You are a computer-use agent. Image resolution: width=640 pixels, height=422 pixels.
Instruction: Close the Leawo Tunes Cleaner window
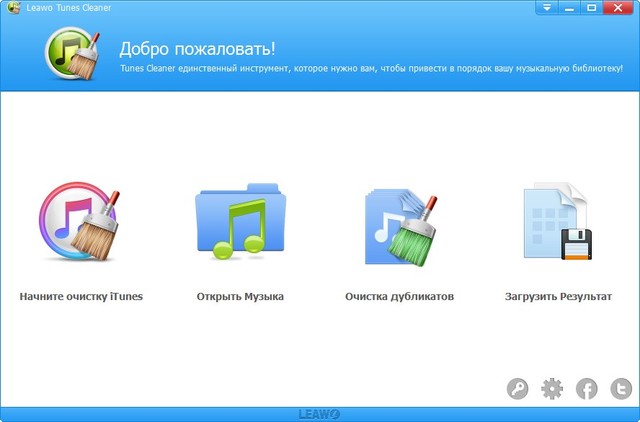[x=618, y=8]
